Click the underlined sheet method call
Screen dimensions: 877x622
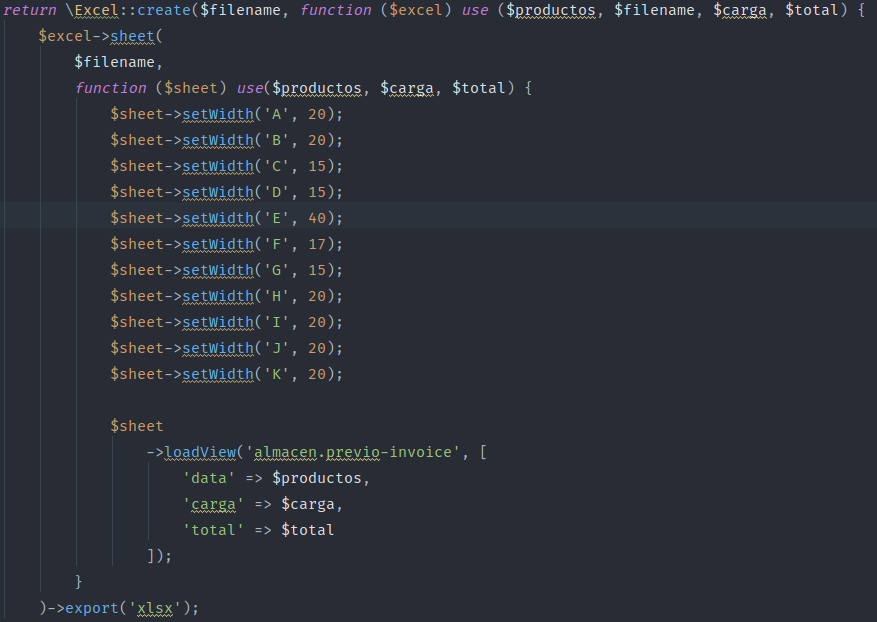[x=131, y=35]
